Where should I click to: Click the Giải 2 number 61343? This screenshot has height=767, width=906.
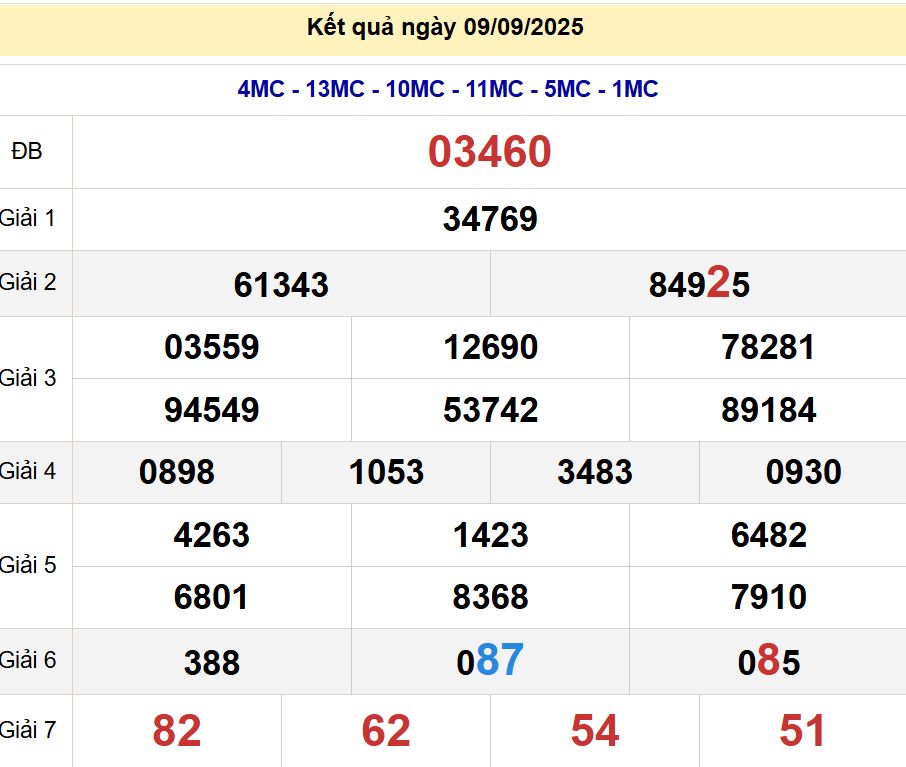tap(281, 285)
